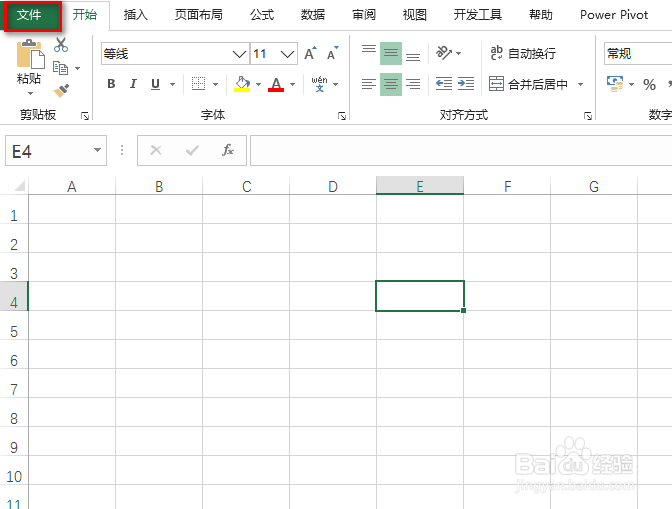
Task: Switch to 页面布局 (Page Layout) tab
Action: (x=198, y=15)
